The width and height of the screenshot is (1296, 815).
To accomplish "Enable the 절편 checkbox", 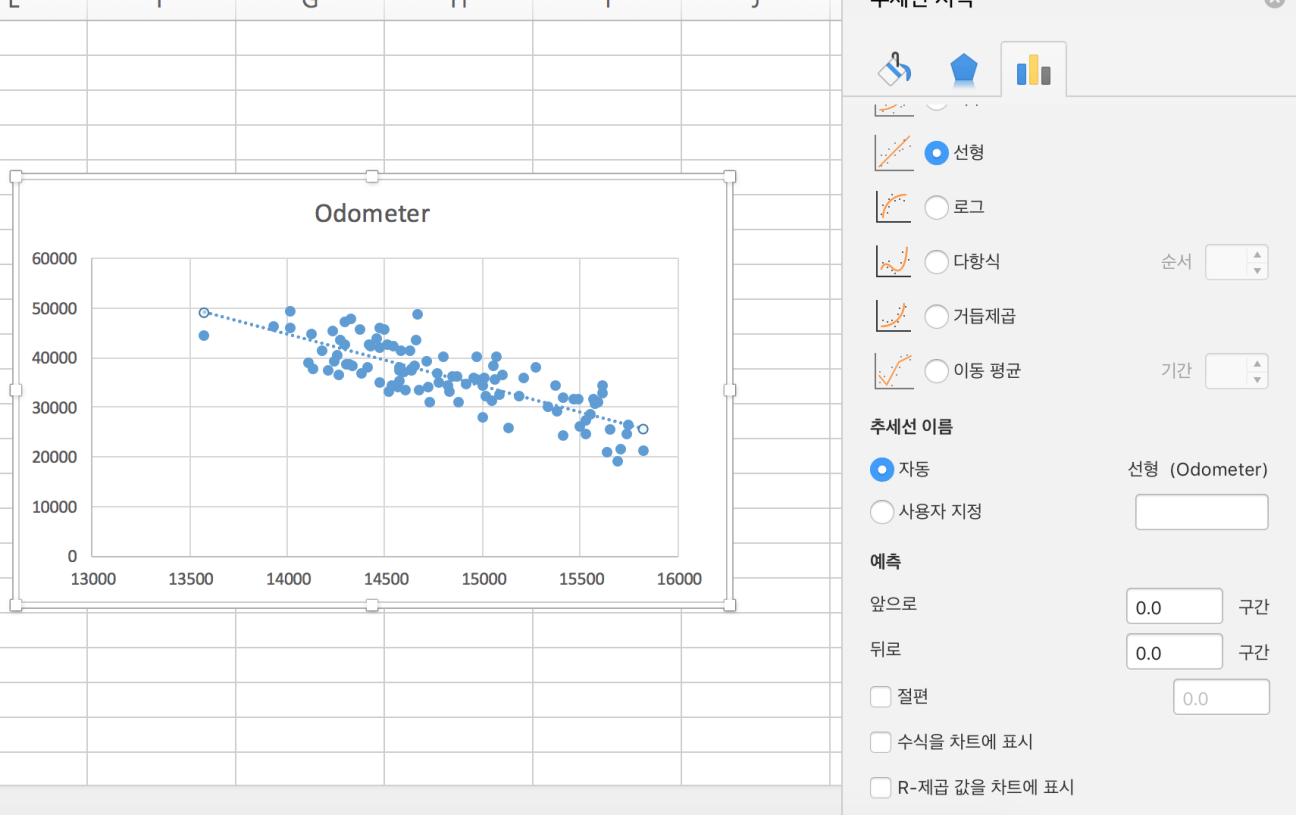I will 881,697.
